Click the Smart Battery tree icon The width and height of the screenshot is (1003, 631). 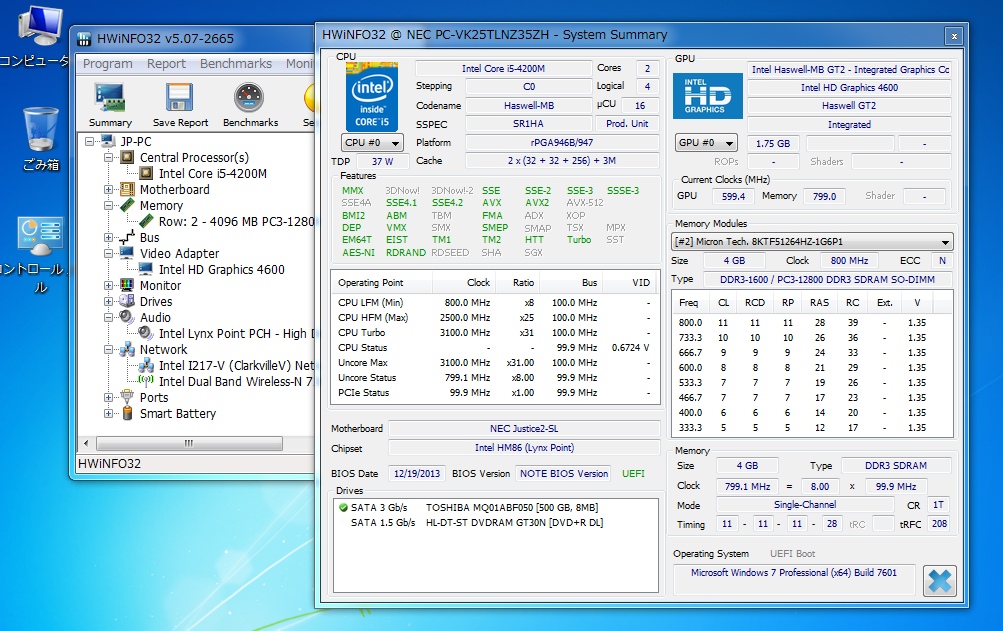click(x=127, y=413)
